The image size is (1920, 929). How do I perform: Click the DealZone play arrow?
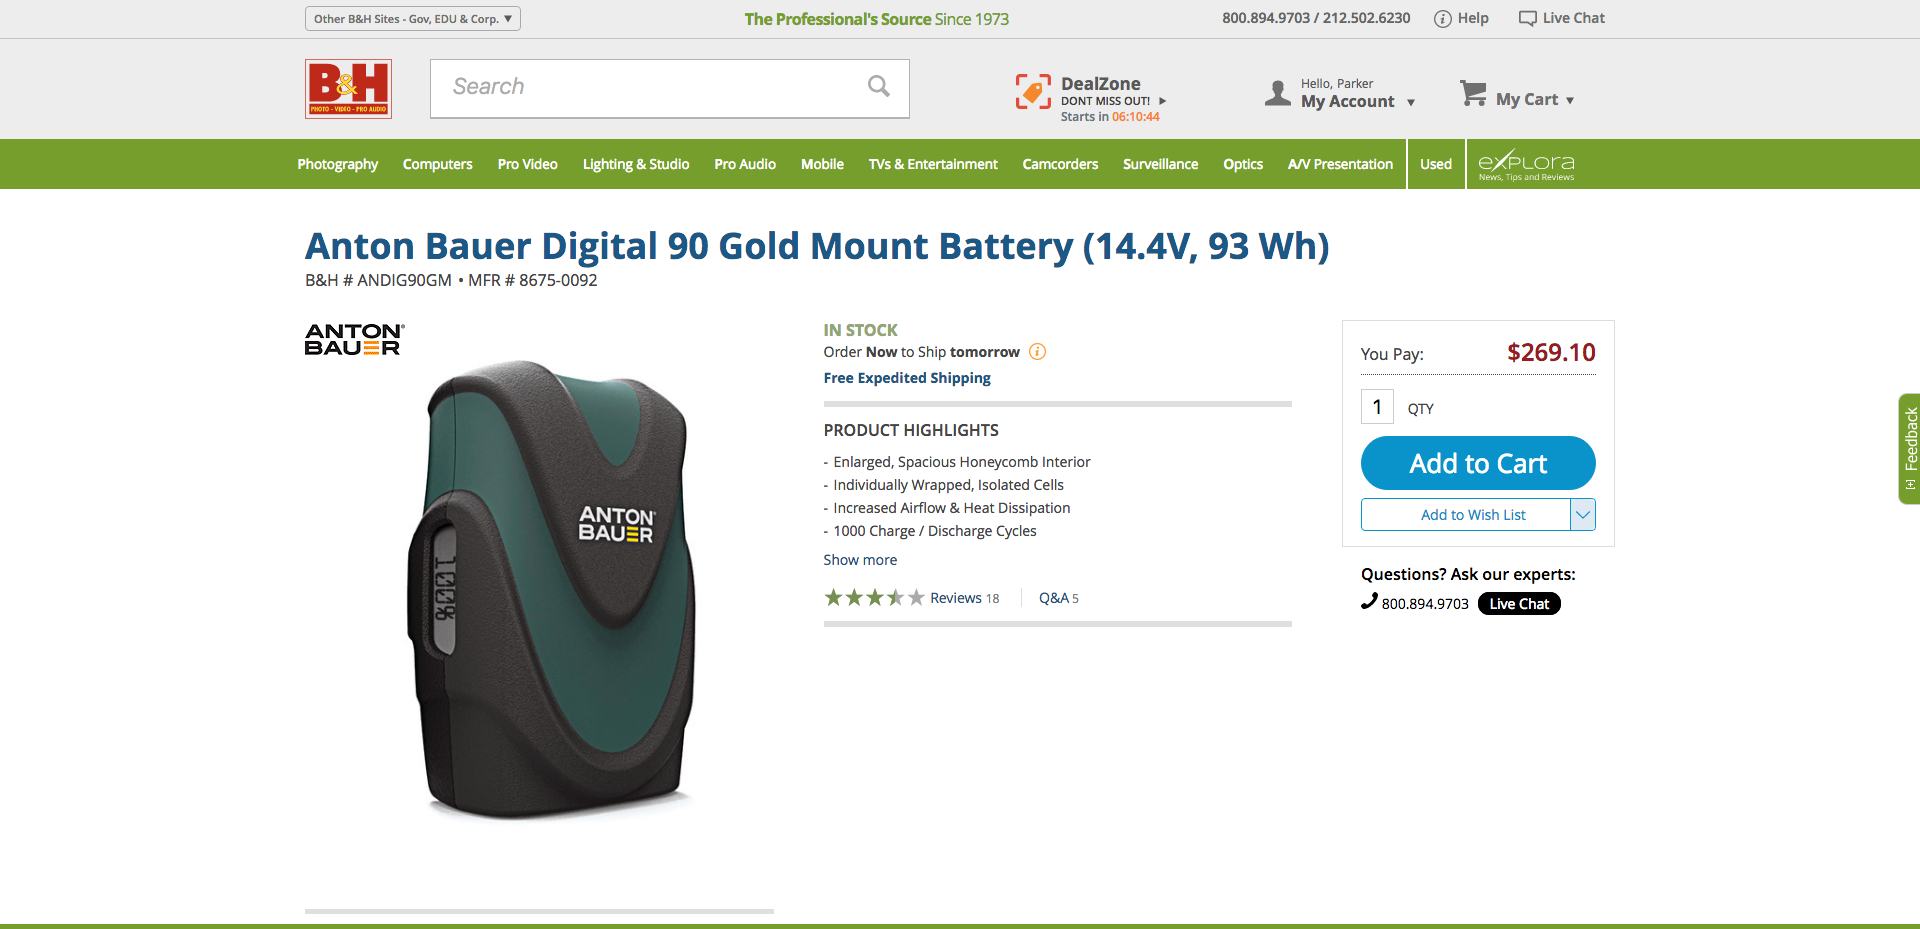click(1163, 101)
